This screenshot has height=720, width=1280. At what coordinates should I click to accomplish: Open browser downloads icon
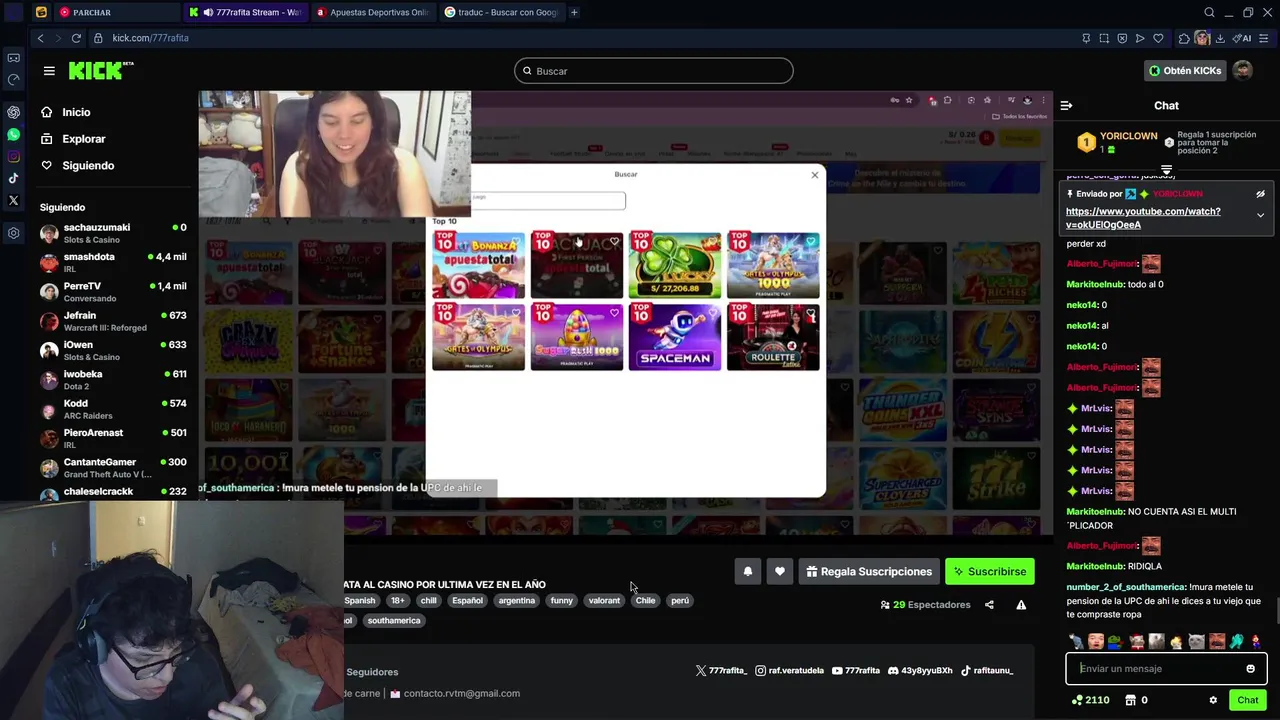[1221, 38]
